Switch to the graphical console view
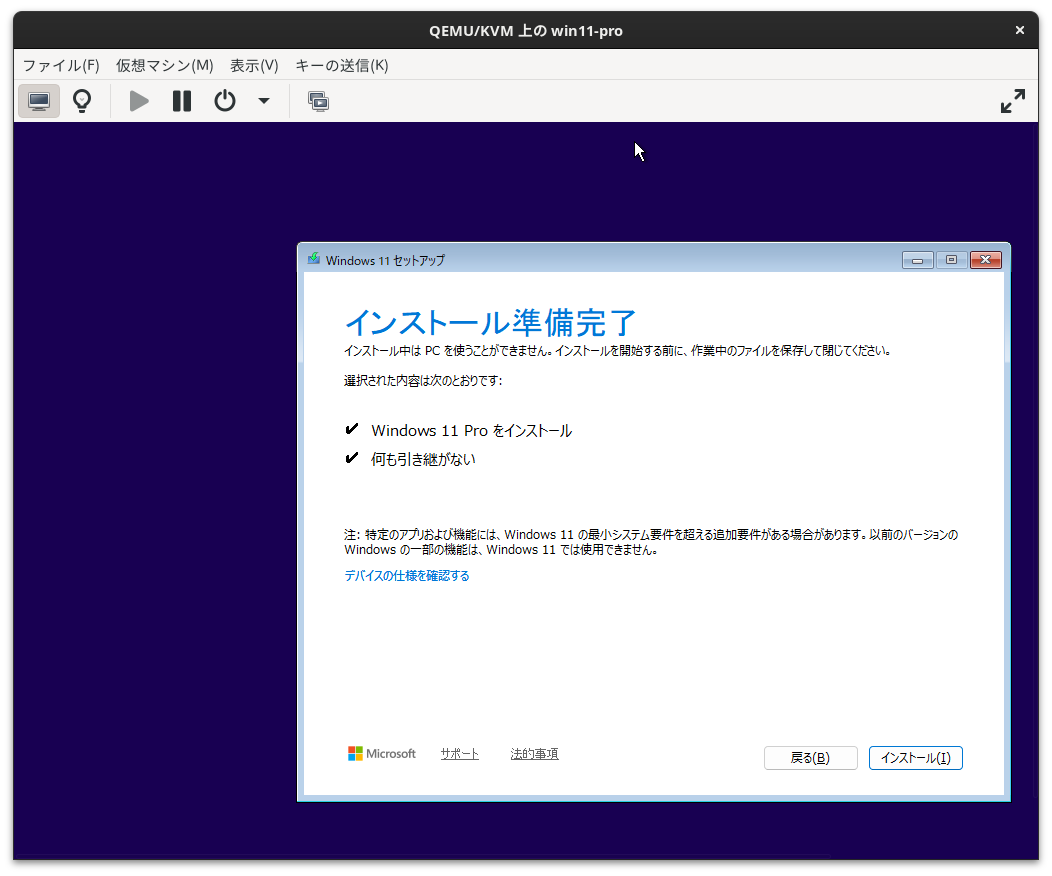This screenshot has width=1052, height=876. click(38, 101)
